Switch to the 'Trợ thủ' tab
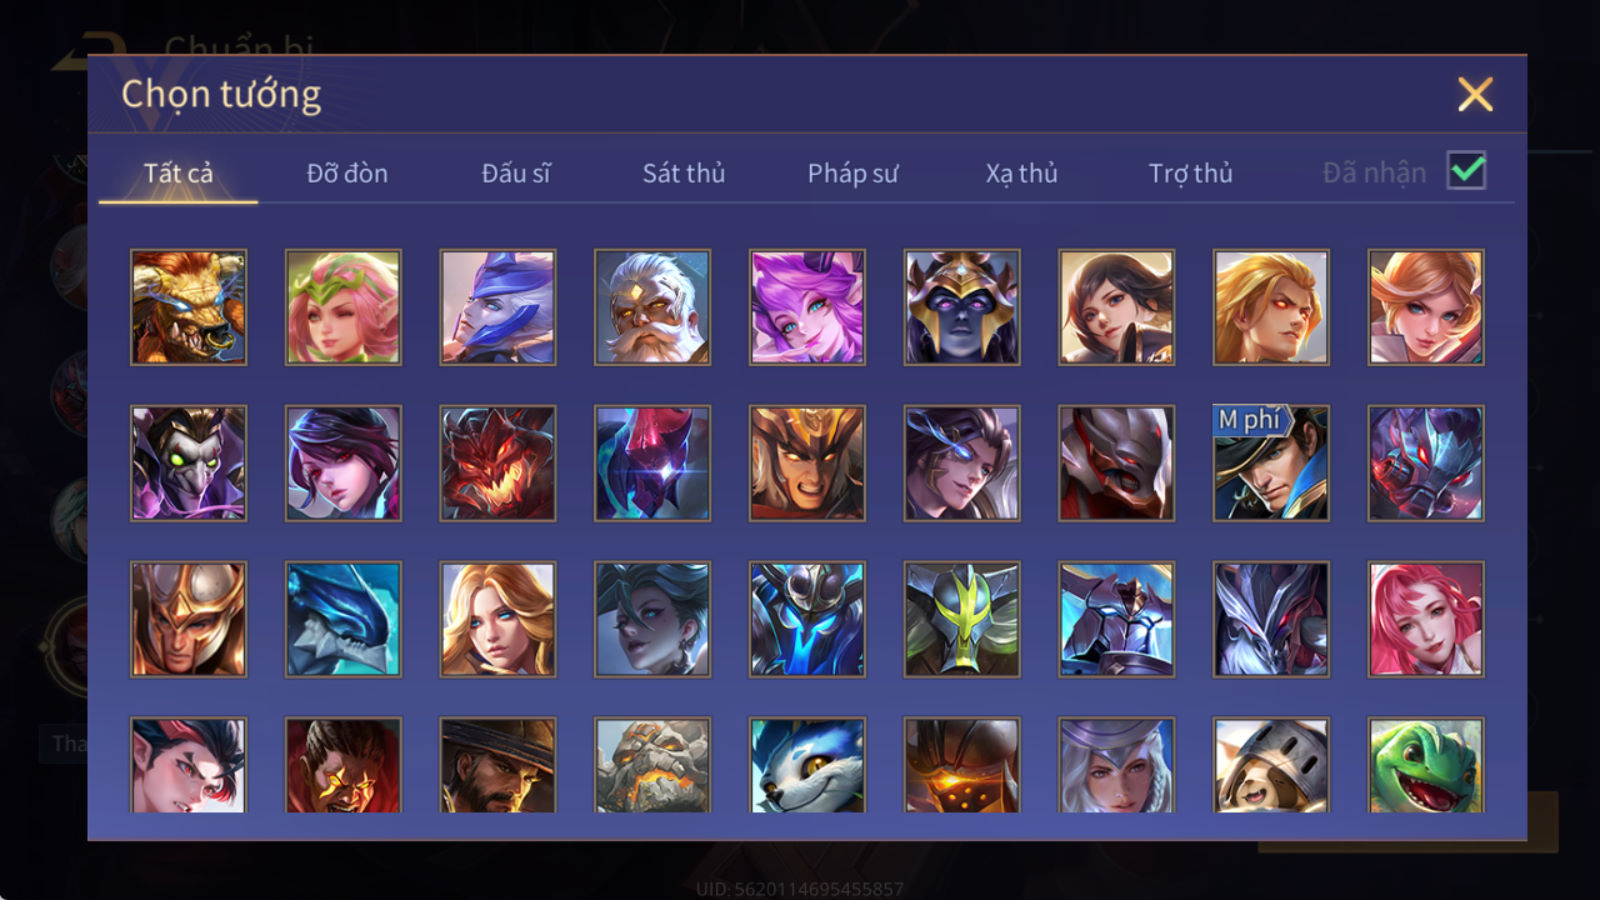This screenshot has height=900, width=1600. click(1190, 173)
